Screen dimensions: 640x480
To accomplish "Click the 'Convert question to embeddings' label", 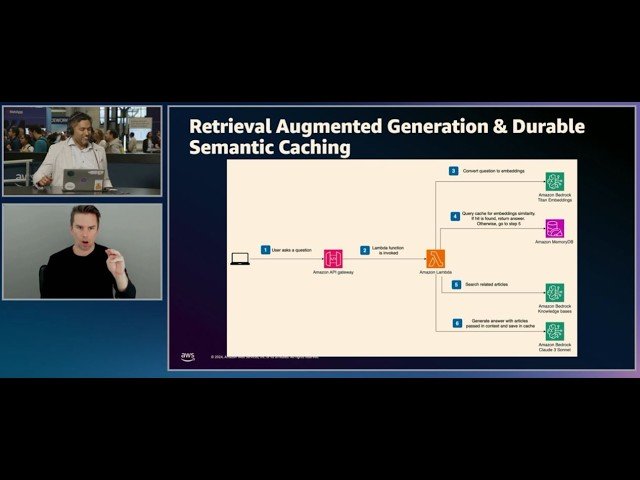I will point(493,171).
